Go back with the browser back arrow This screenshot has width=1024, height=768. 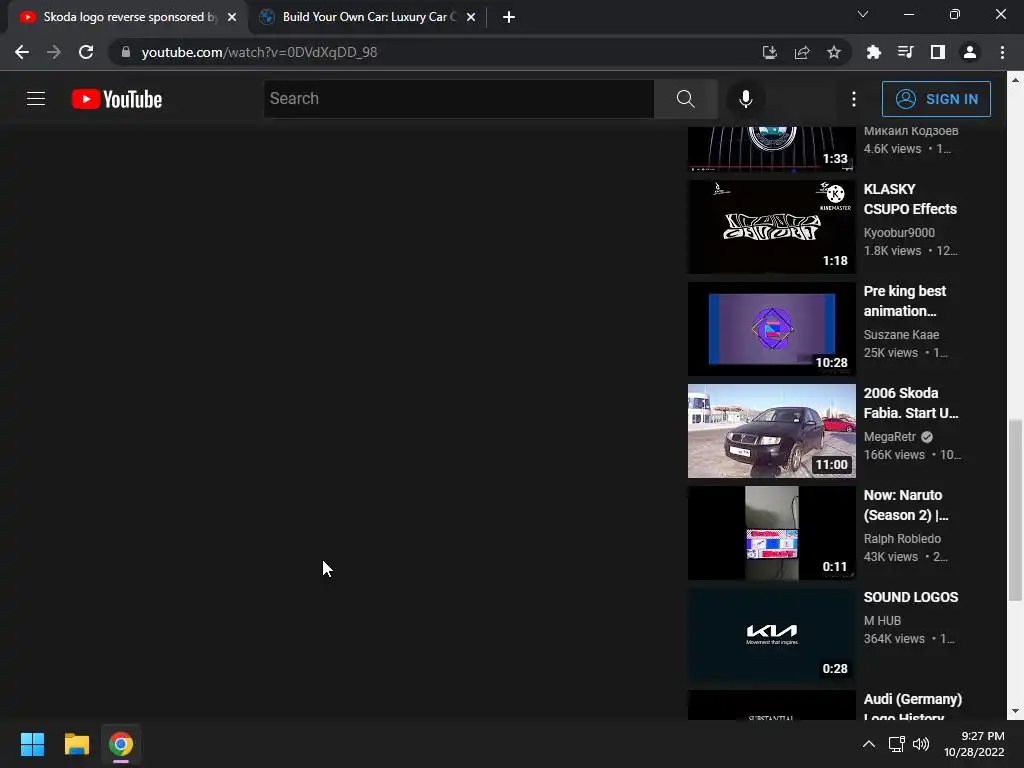click(x=22, y=52)
